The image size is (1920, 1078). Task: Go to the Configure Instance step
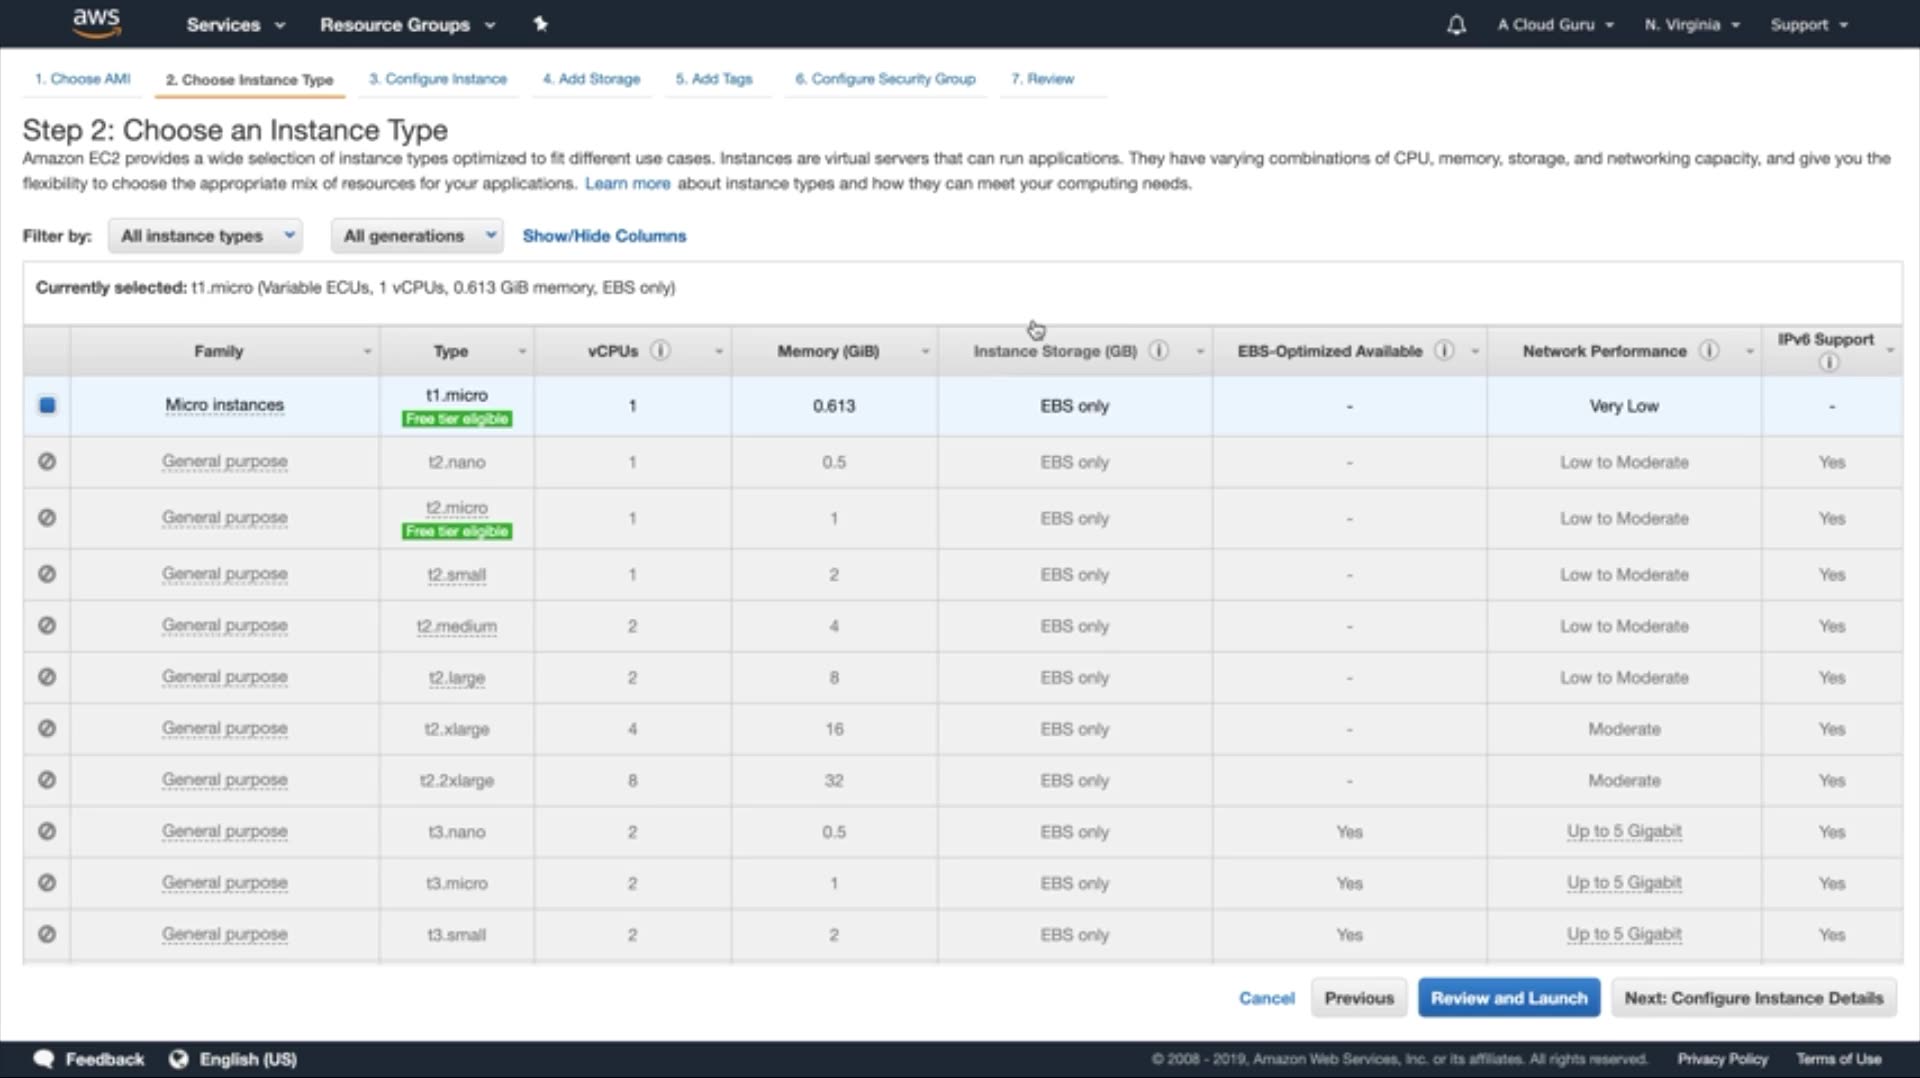438,79
